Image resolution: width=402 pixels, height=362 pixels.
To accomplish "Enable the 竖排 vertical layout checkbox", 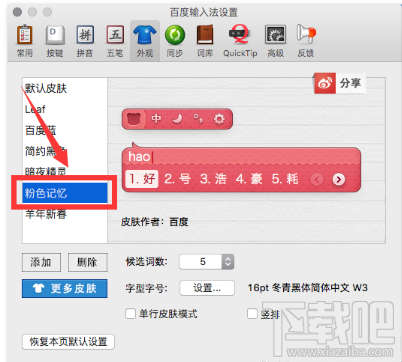I will click(252, 314).
